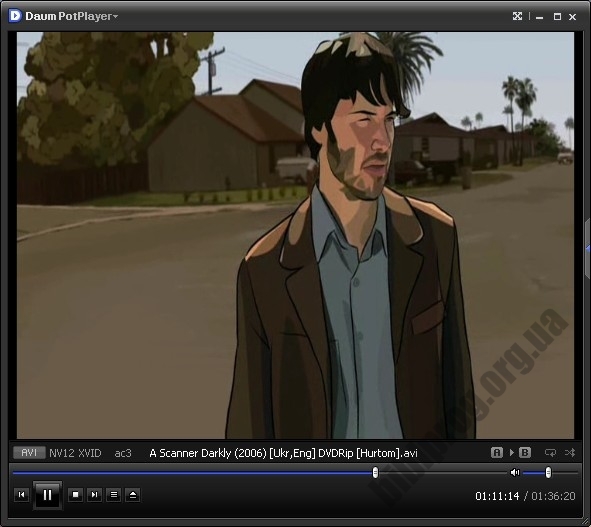Expand the side panel arrow on right edge

click(x=588, y=249)
